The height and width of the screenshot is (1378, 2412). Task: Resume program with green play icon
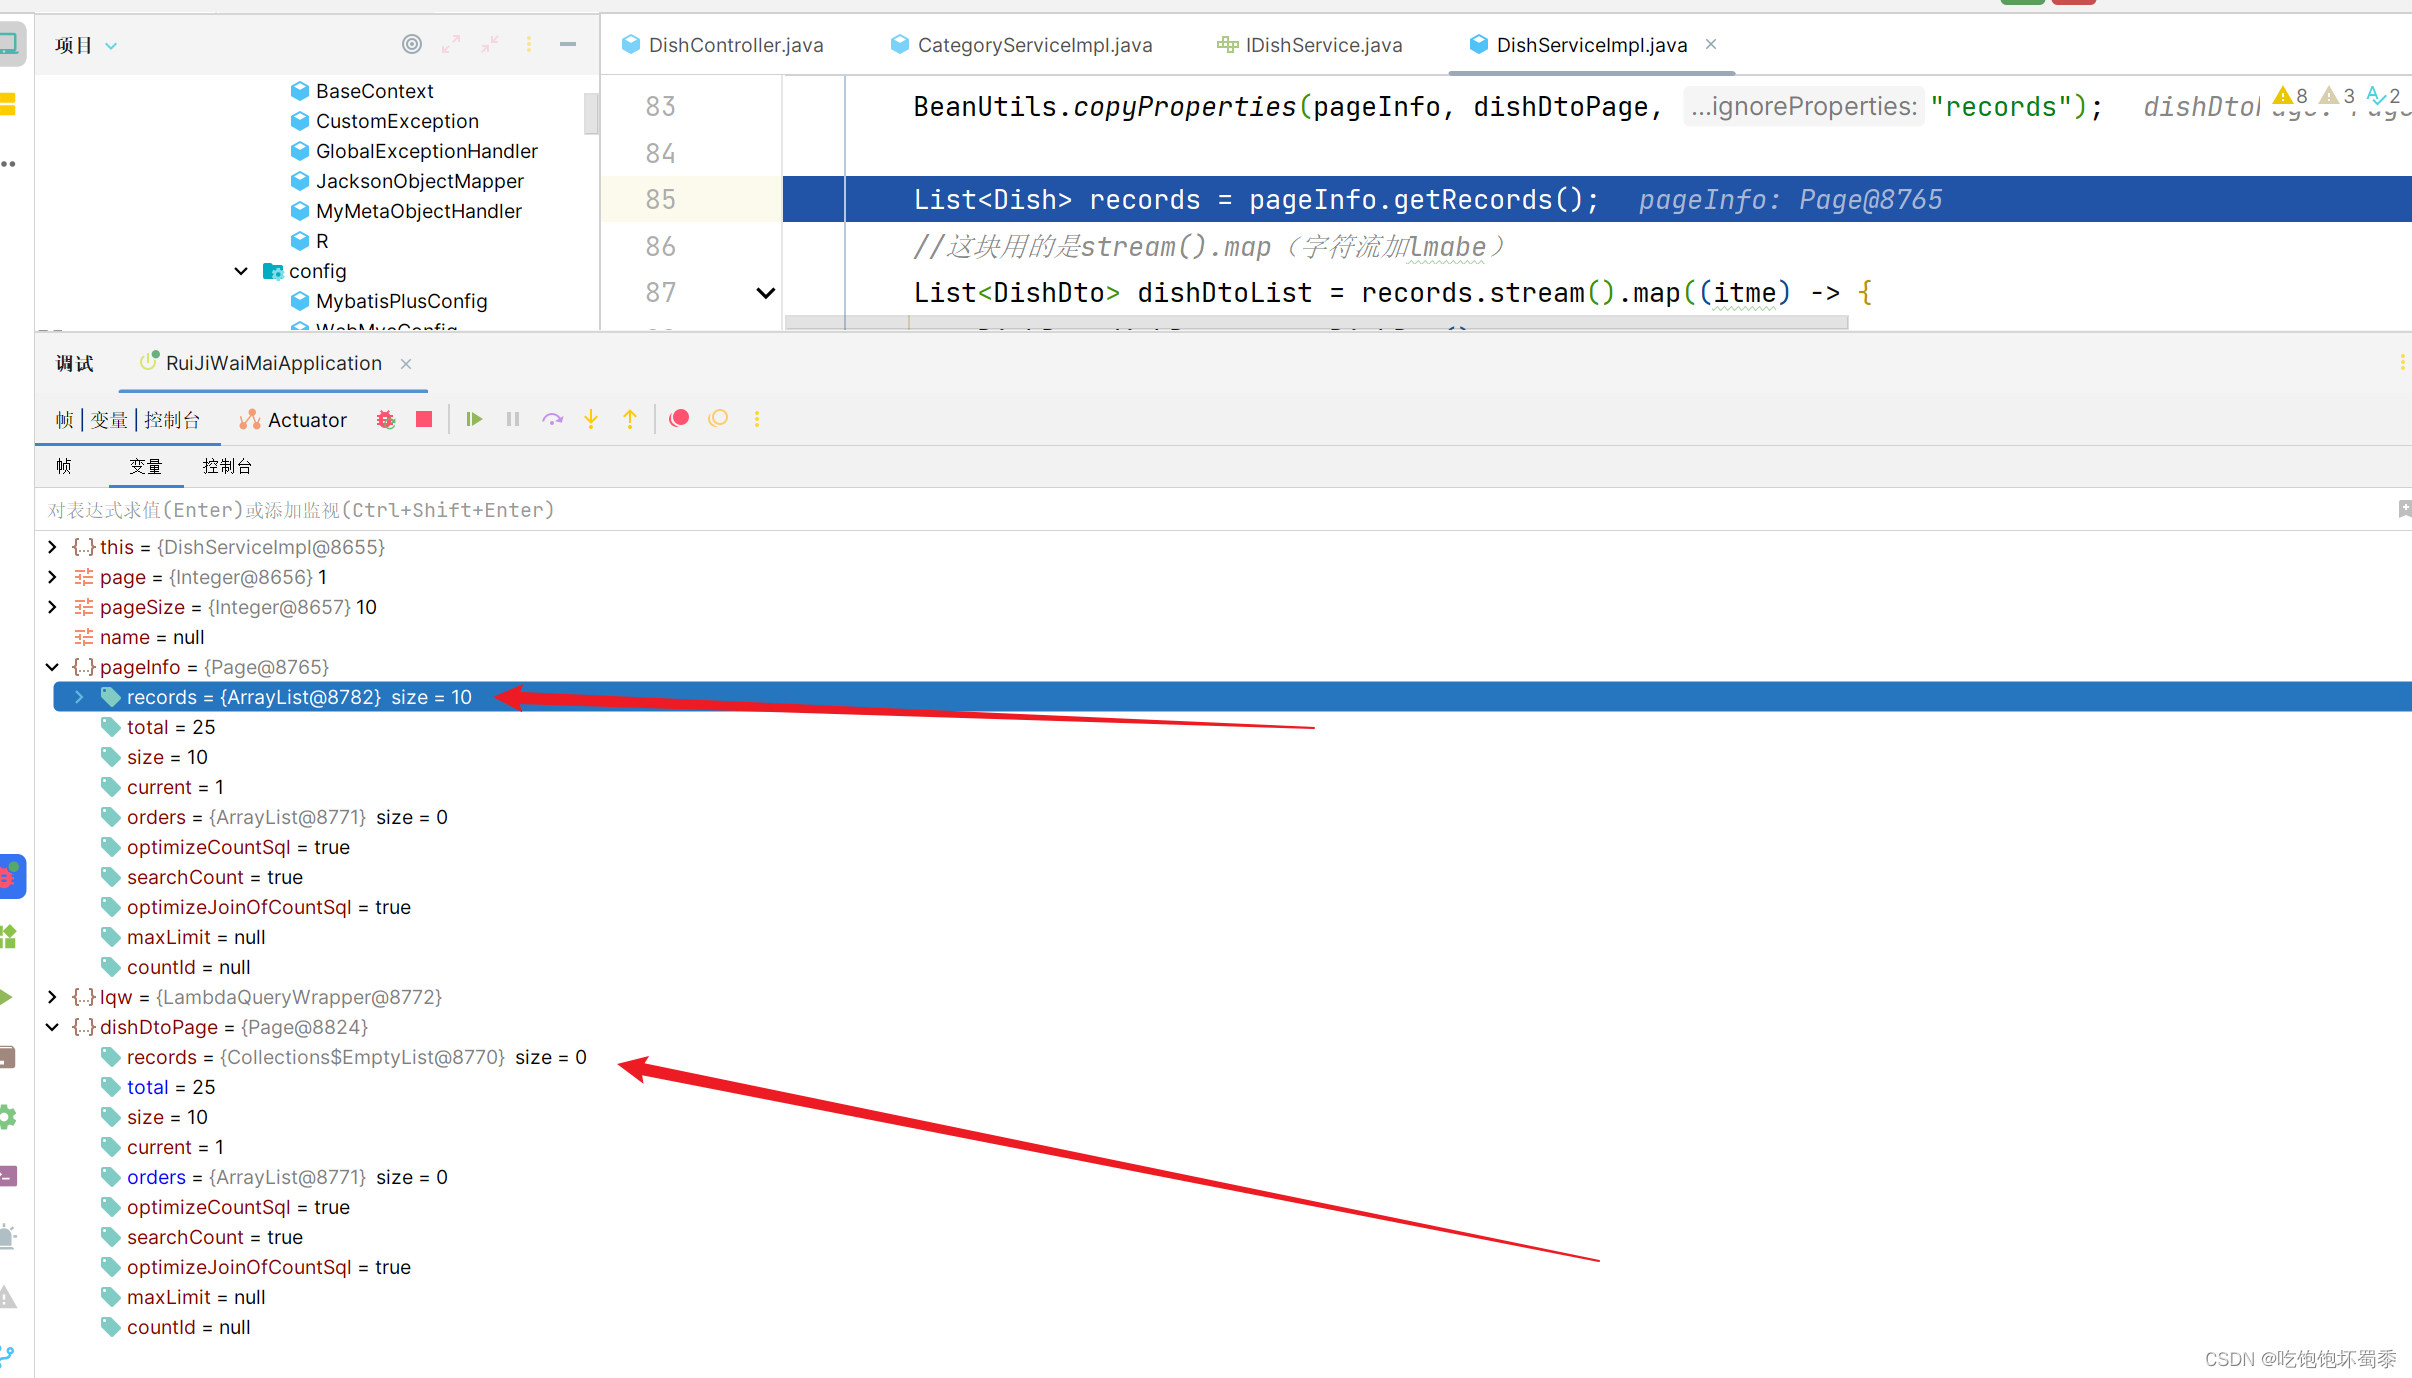(x=474, y=419)
